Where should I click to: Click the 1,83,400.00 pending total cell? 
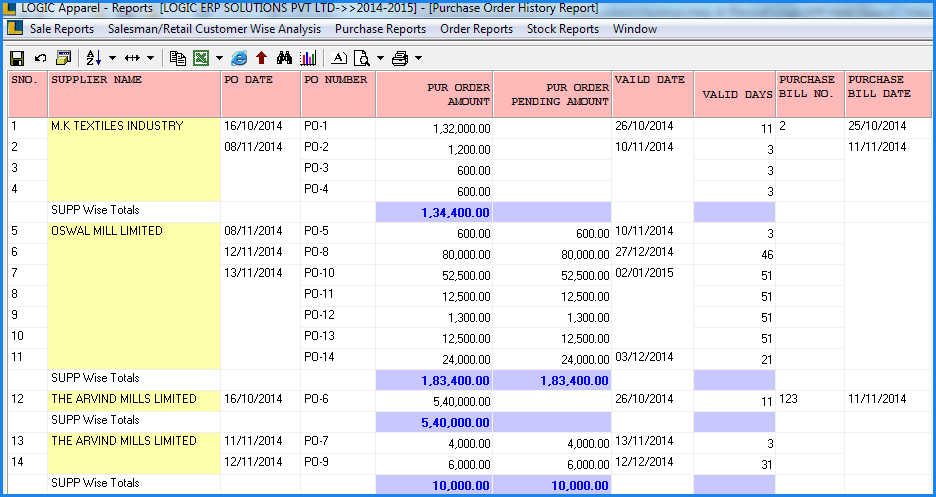[553, 381]
